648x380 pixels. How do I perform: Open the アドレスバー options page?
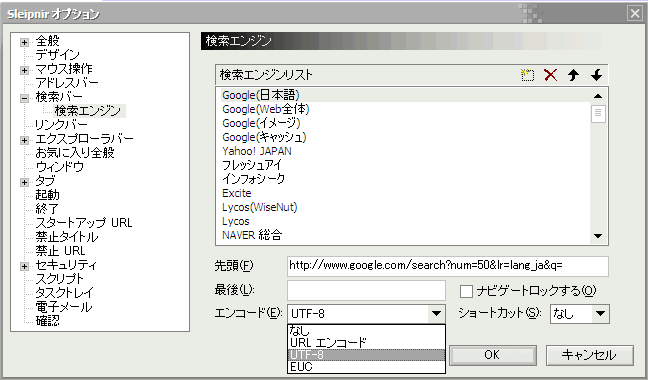pos(67,83)
